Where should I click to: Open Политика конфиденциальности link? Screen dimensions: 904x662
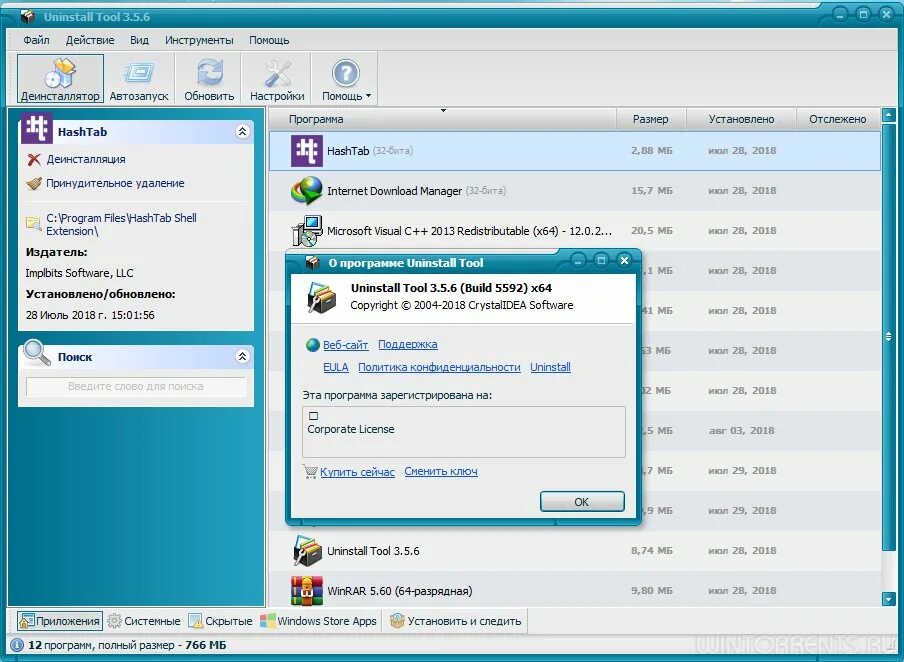click(x=439, y=367)
